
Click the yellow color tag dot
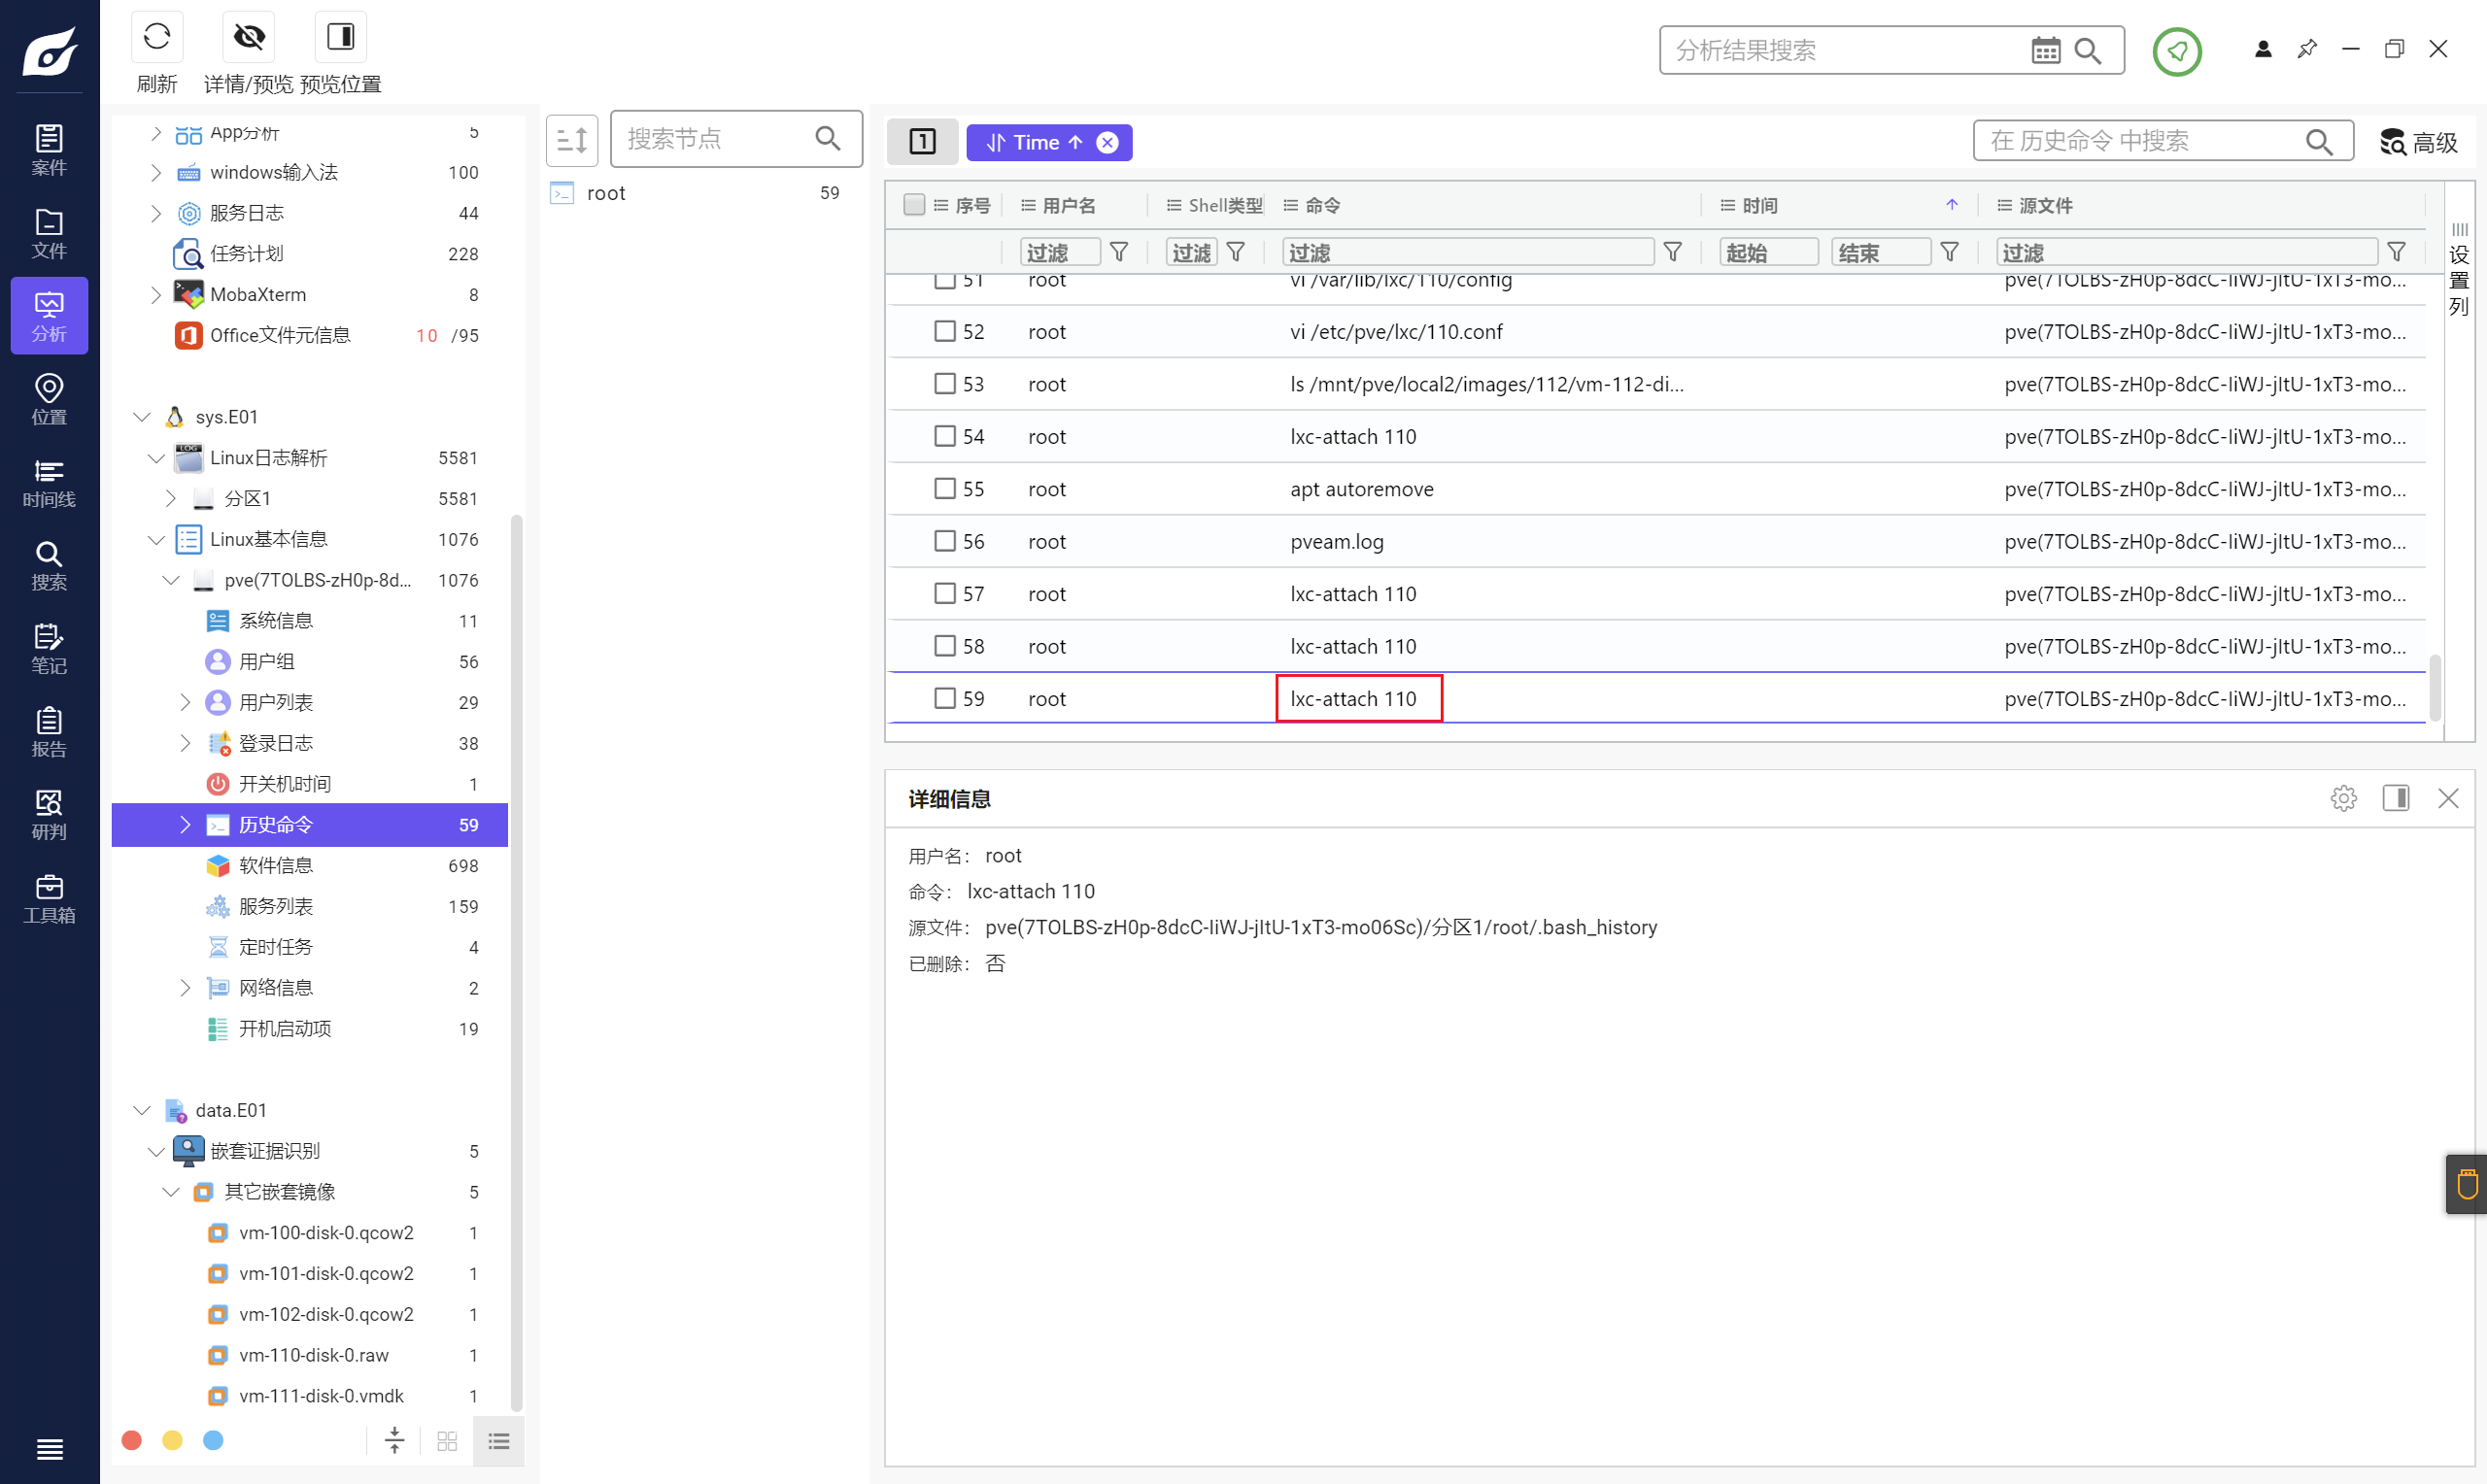[x=172, y=1440]
